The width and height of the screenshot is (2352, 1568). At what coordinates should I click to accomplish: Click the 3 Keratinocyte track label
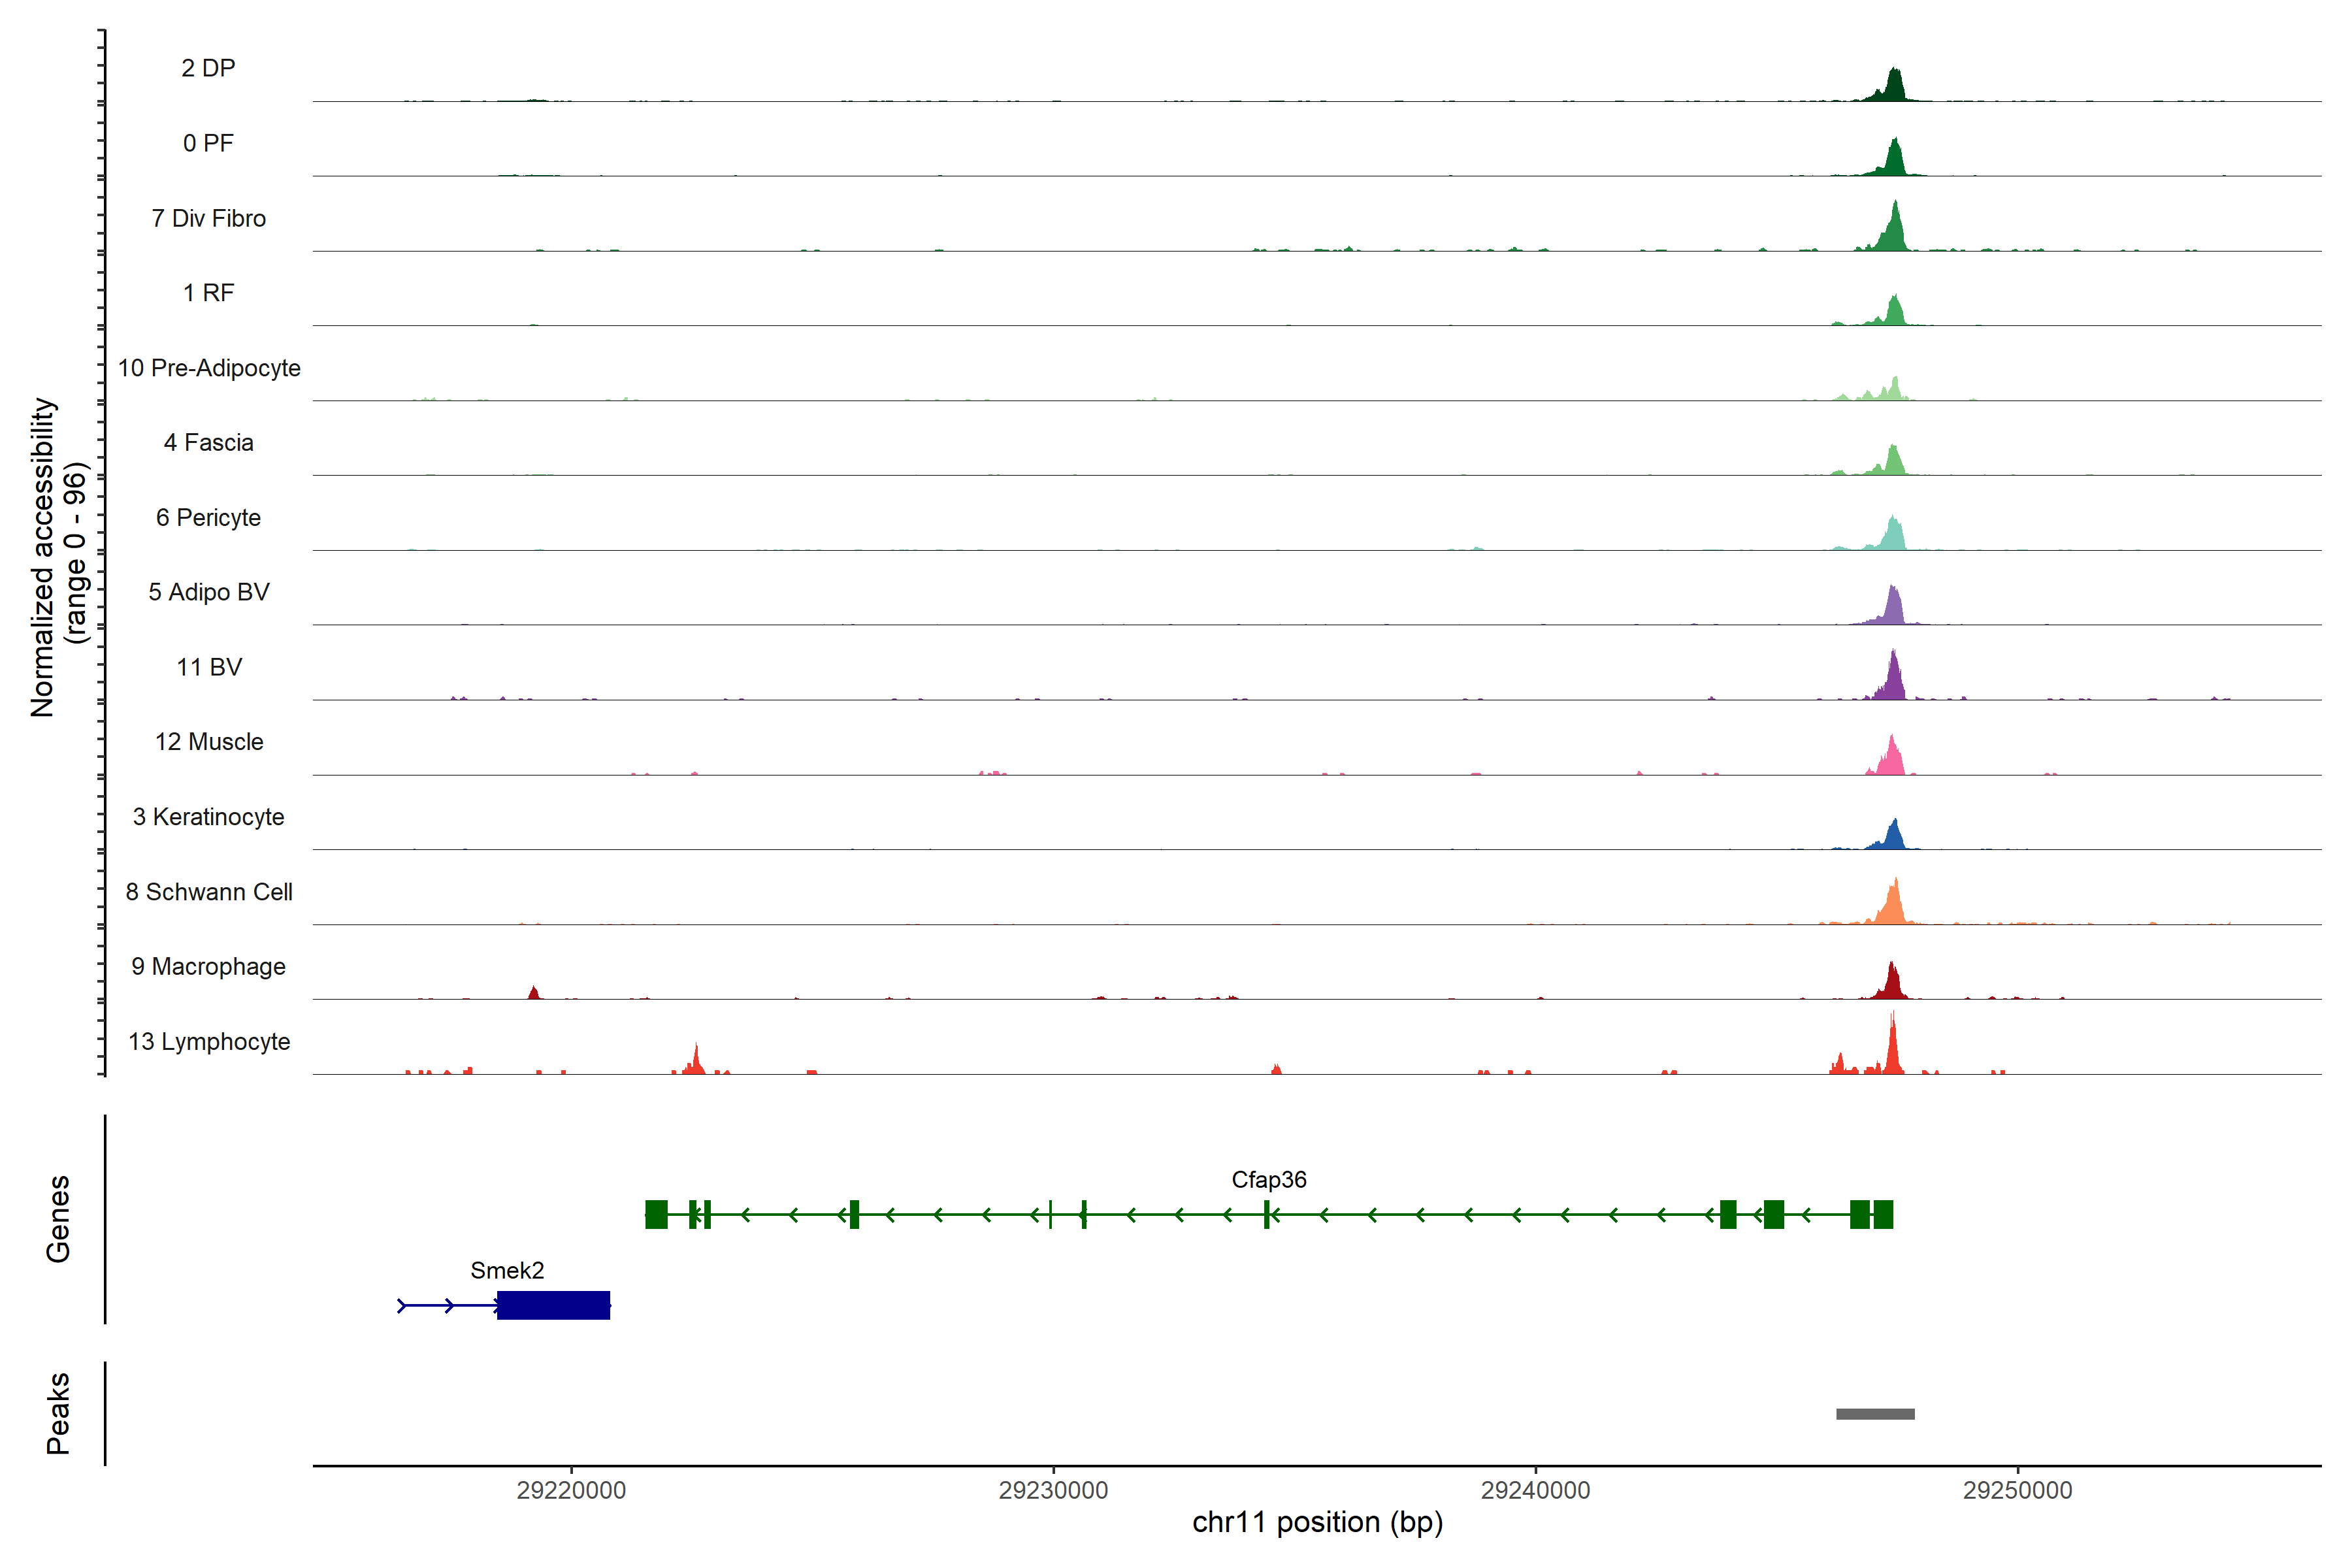[208, 816]
